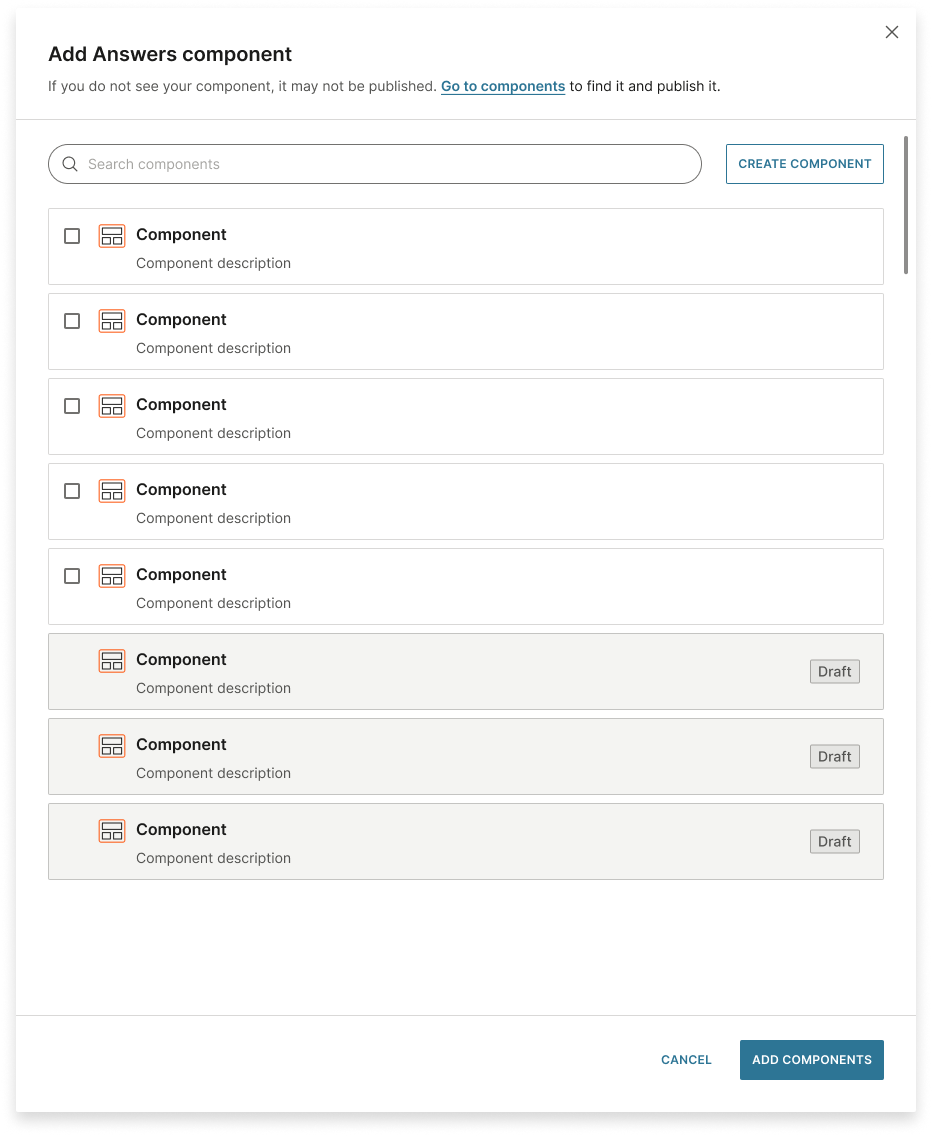Click the component icon in the fourth row
The height and width of the screenshot is (1136, 932).
tap(112, 491)
